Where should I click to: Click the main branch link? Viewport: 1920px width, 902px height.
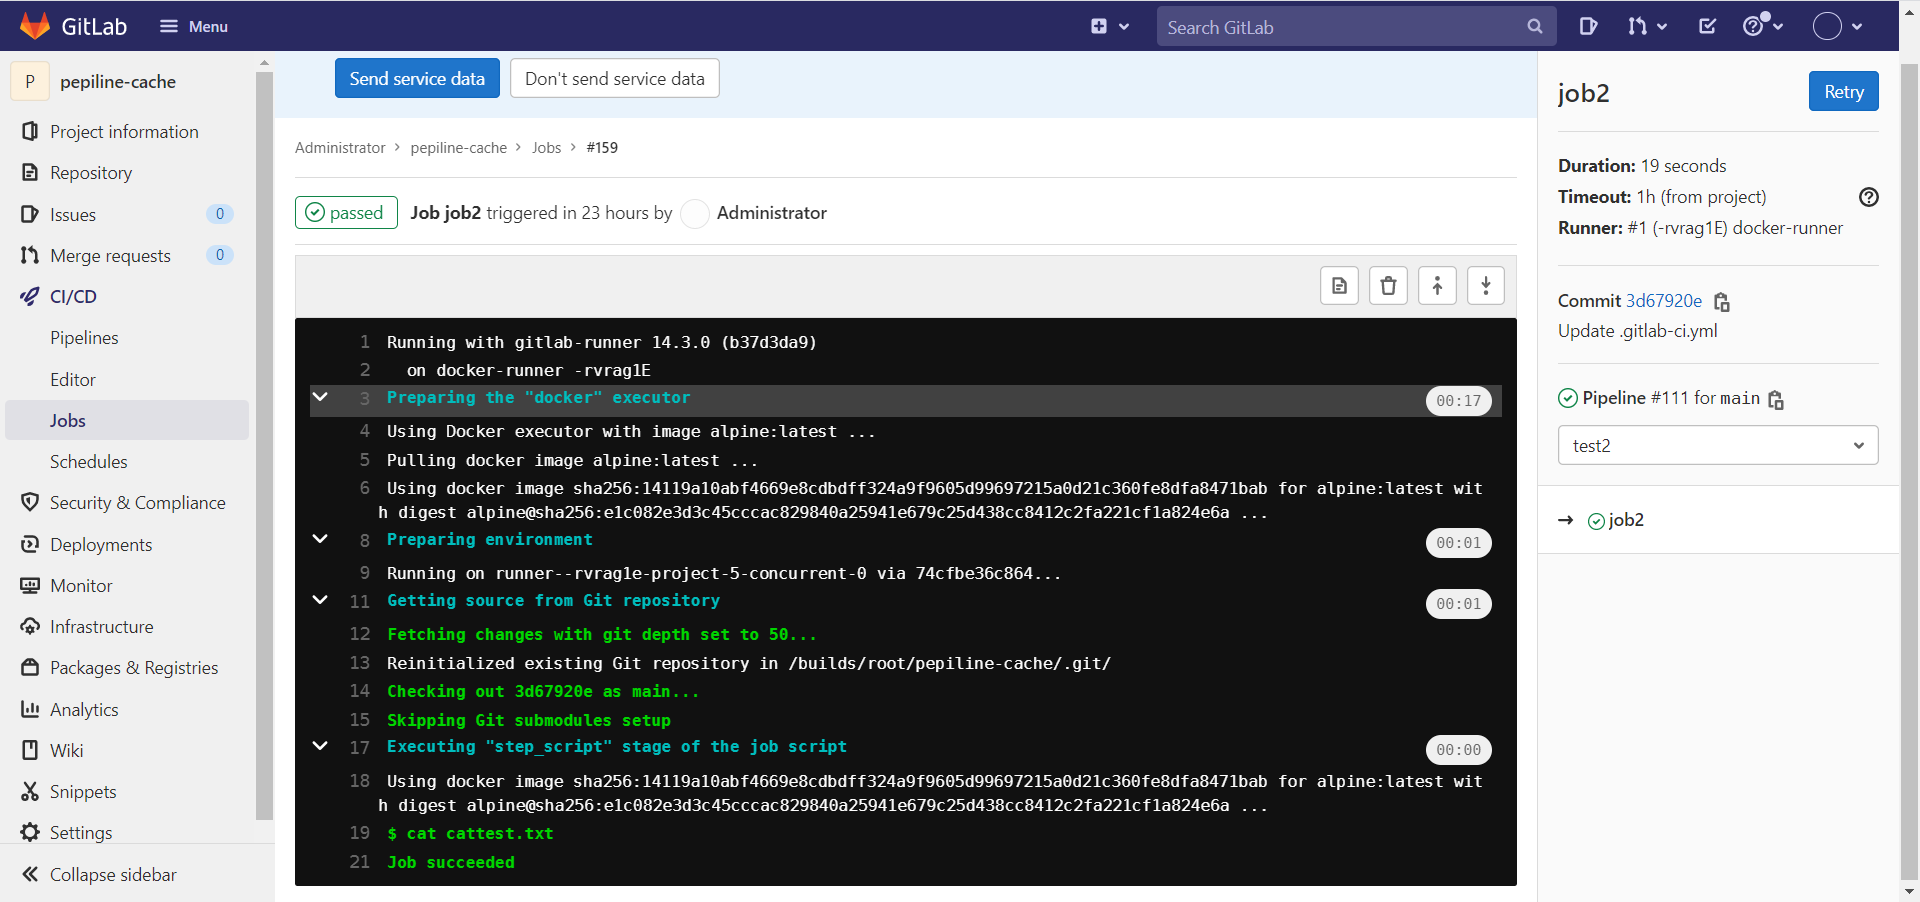point(1740,398)
